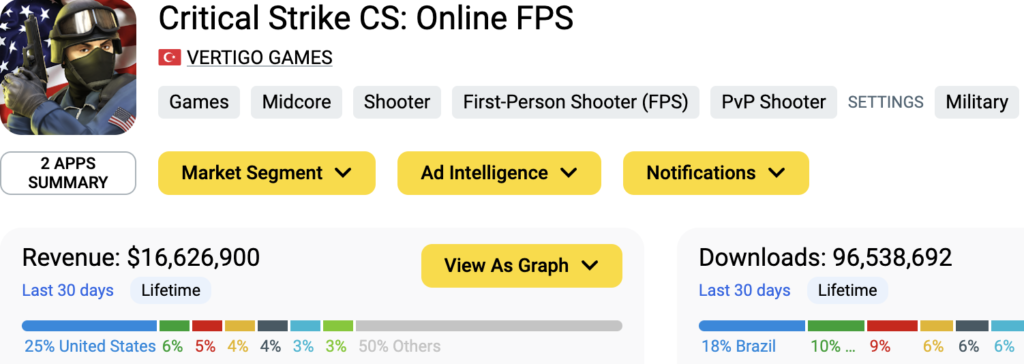Click the Turkey flag icon
Screen dimensions: 1024x364
169,58
